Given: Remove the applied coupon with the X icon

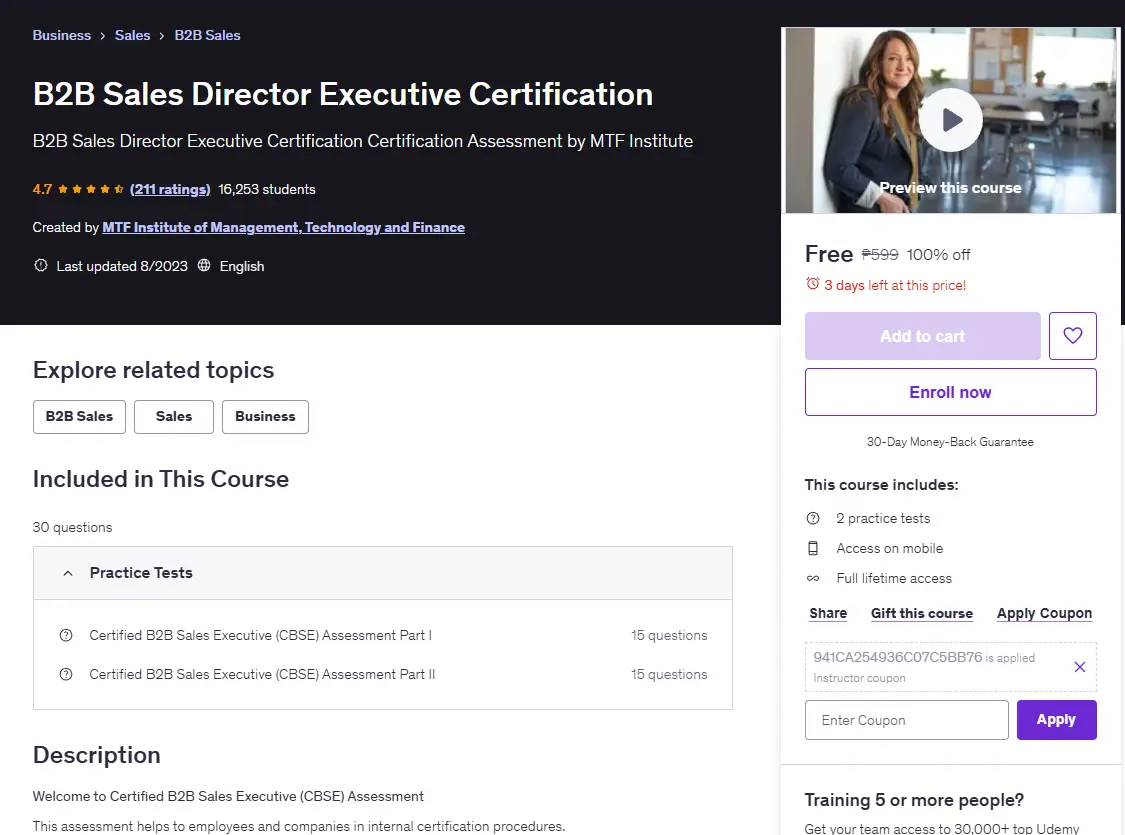Looking at the screenshot, I should 1079,667.
